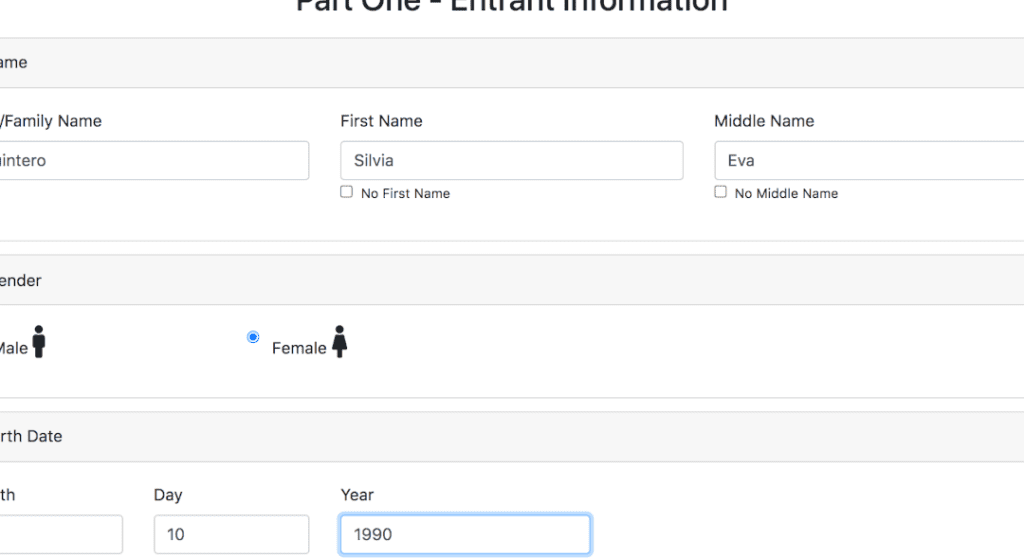Click the Day field label
This screenshot has height=559, width=1024.
coord(168,495)
